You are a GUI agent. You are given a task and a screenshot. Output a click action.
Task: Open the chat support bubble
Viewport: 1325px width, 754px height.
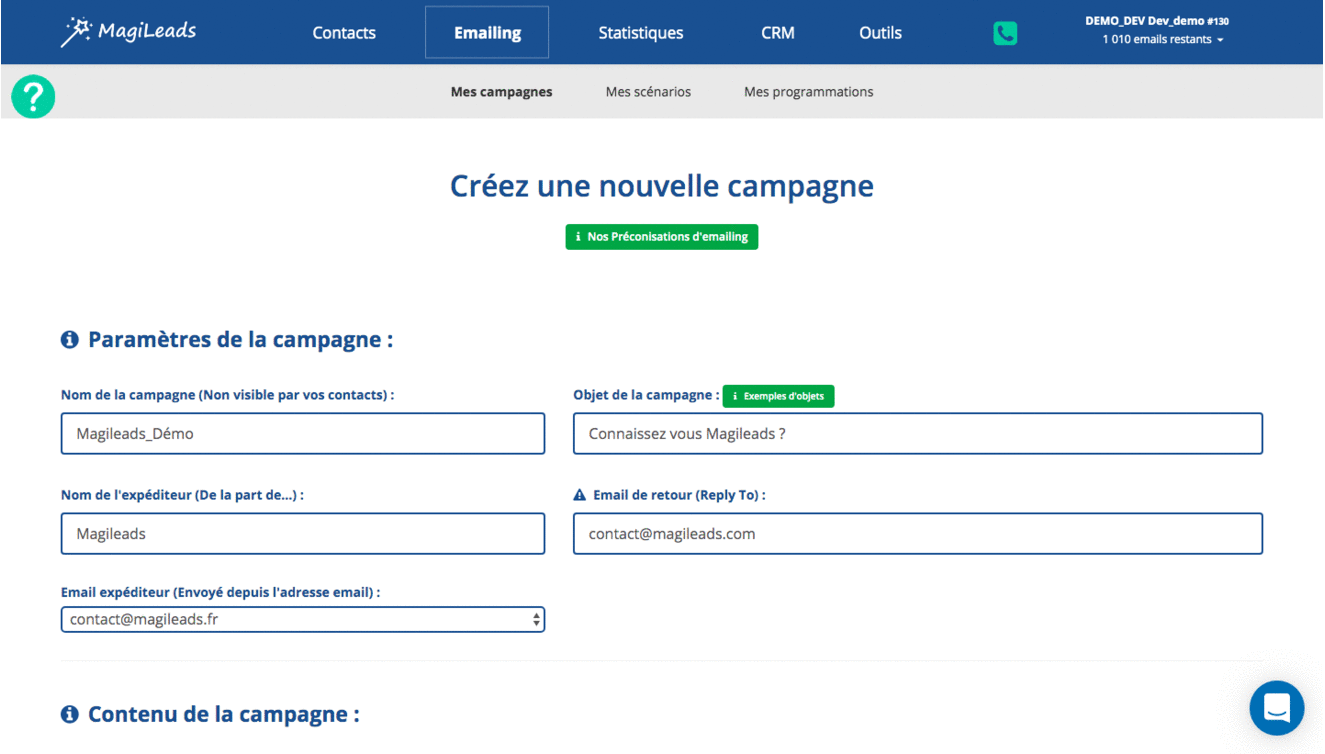pyautogui.click(x=1277, y=708)
